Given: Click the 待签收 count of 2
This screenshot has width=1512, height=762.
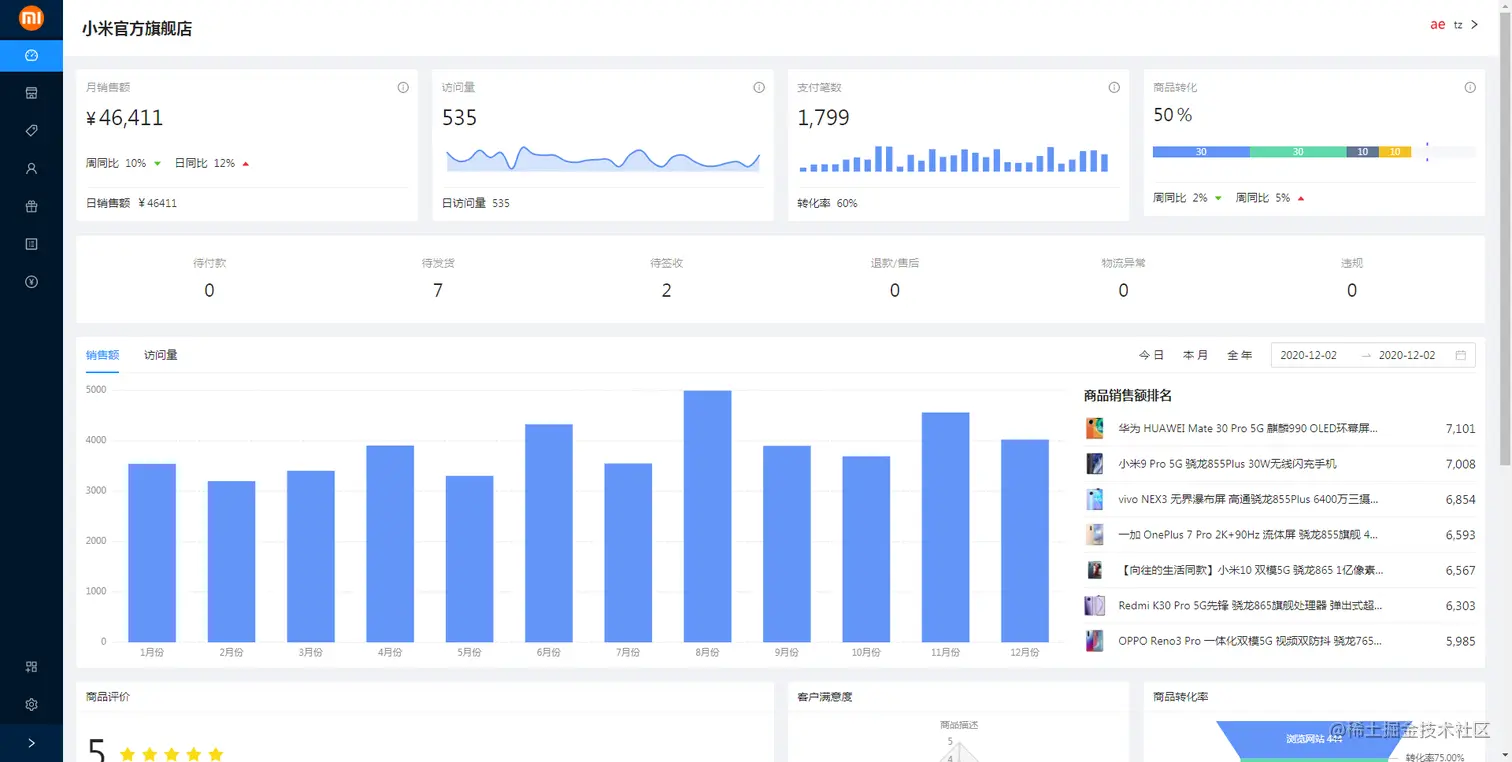Looking at the screenshot, I should 666,291.
